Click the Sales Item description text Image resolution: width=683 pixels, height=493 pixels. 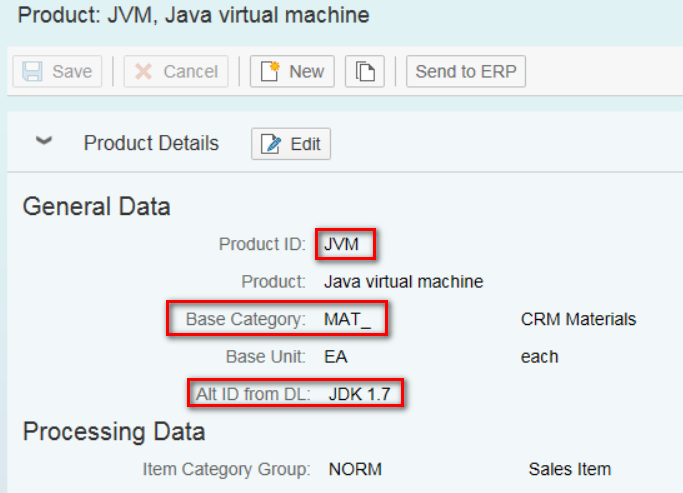coord(570,469)
